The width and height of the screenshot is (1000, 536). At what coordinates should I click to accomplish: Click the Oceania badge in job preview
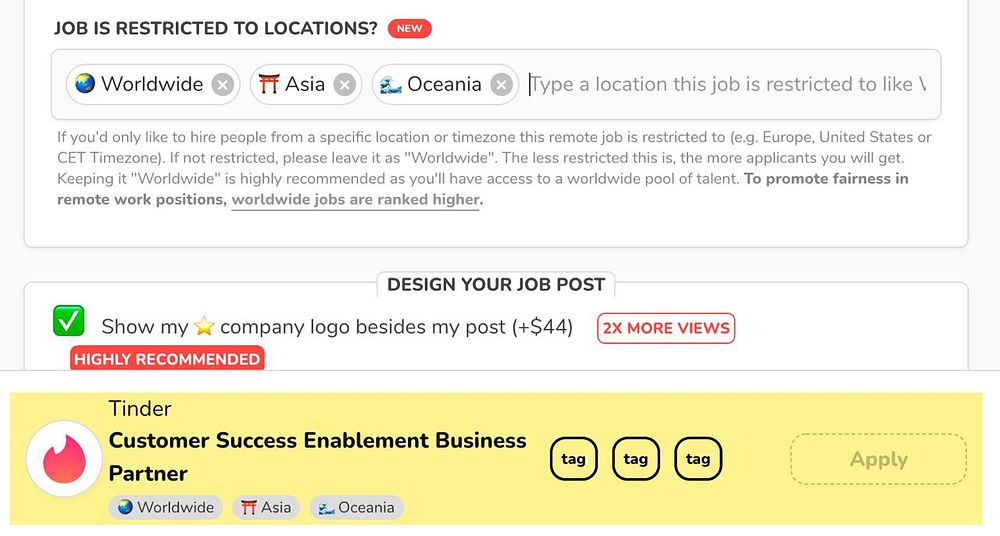(x=356, y=507)
